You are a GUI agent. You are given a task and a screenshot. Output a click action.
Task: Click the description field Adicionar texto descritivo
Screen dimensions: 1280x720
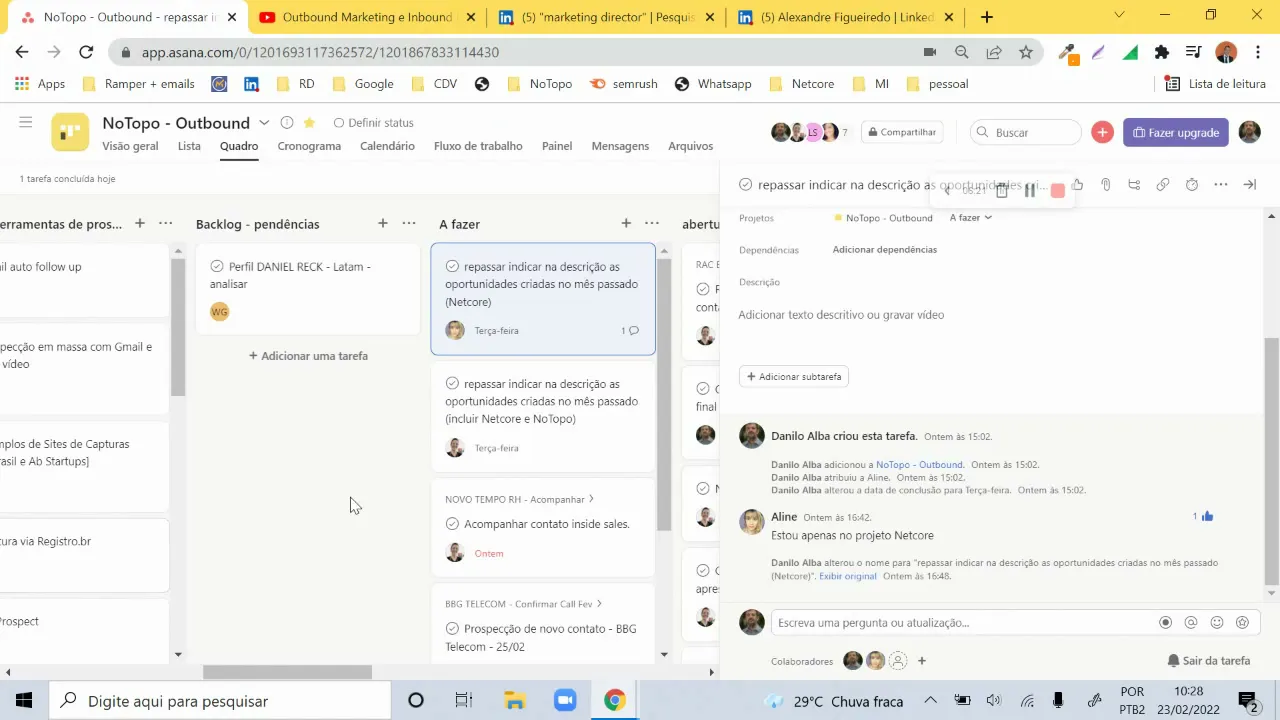(x=841, y=315)
